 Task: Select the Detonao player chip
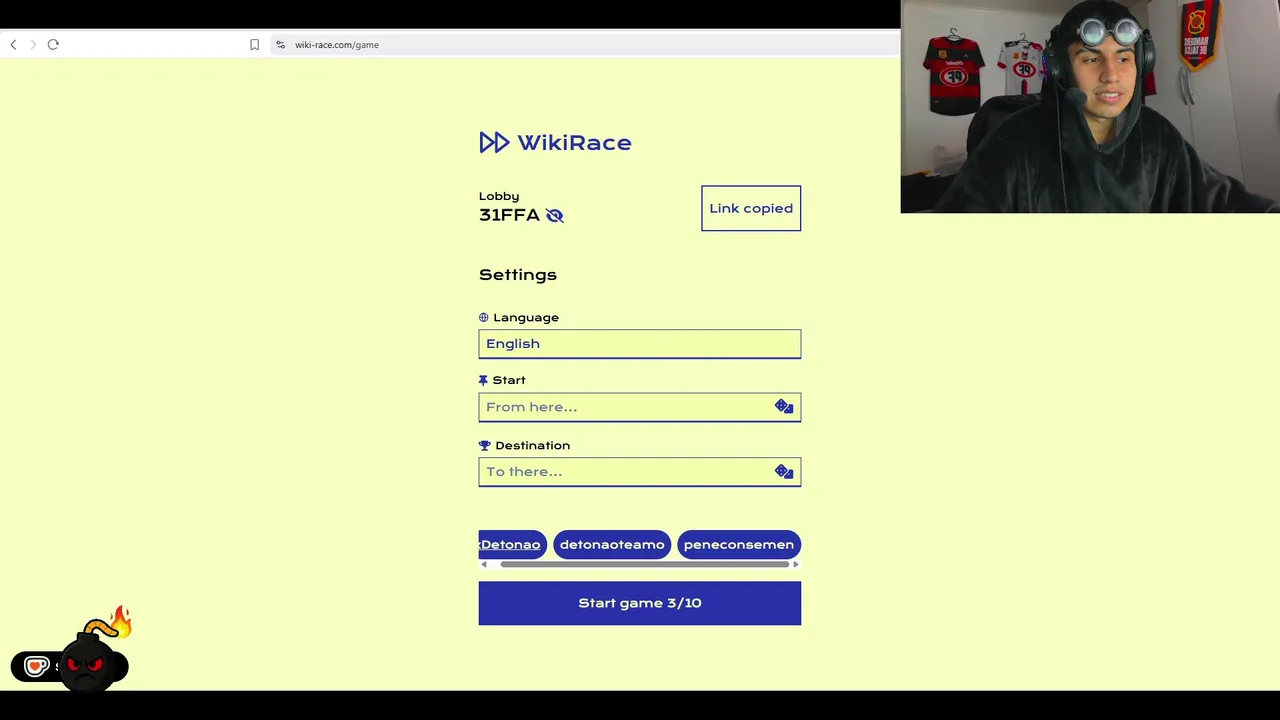(x=512, y=544)
